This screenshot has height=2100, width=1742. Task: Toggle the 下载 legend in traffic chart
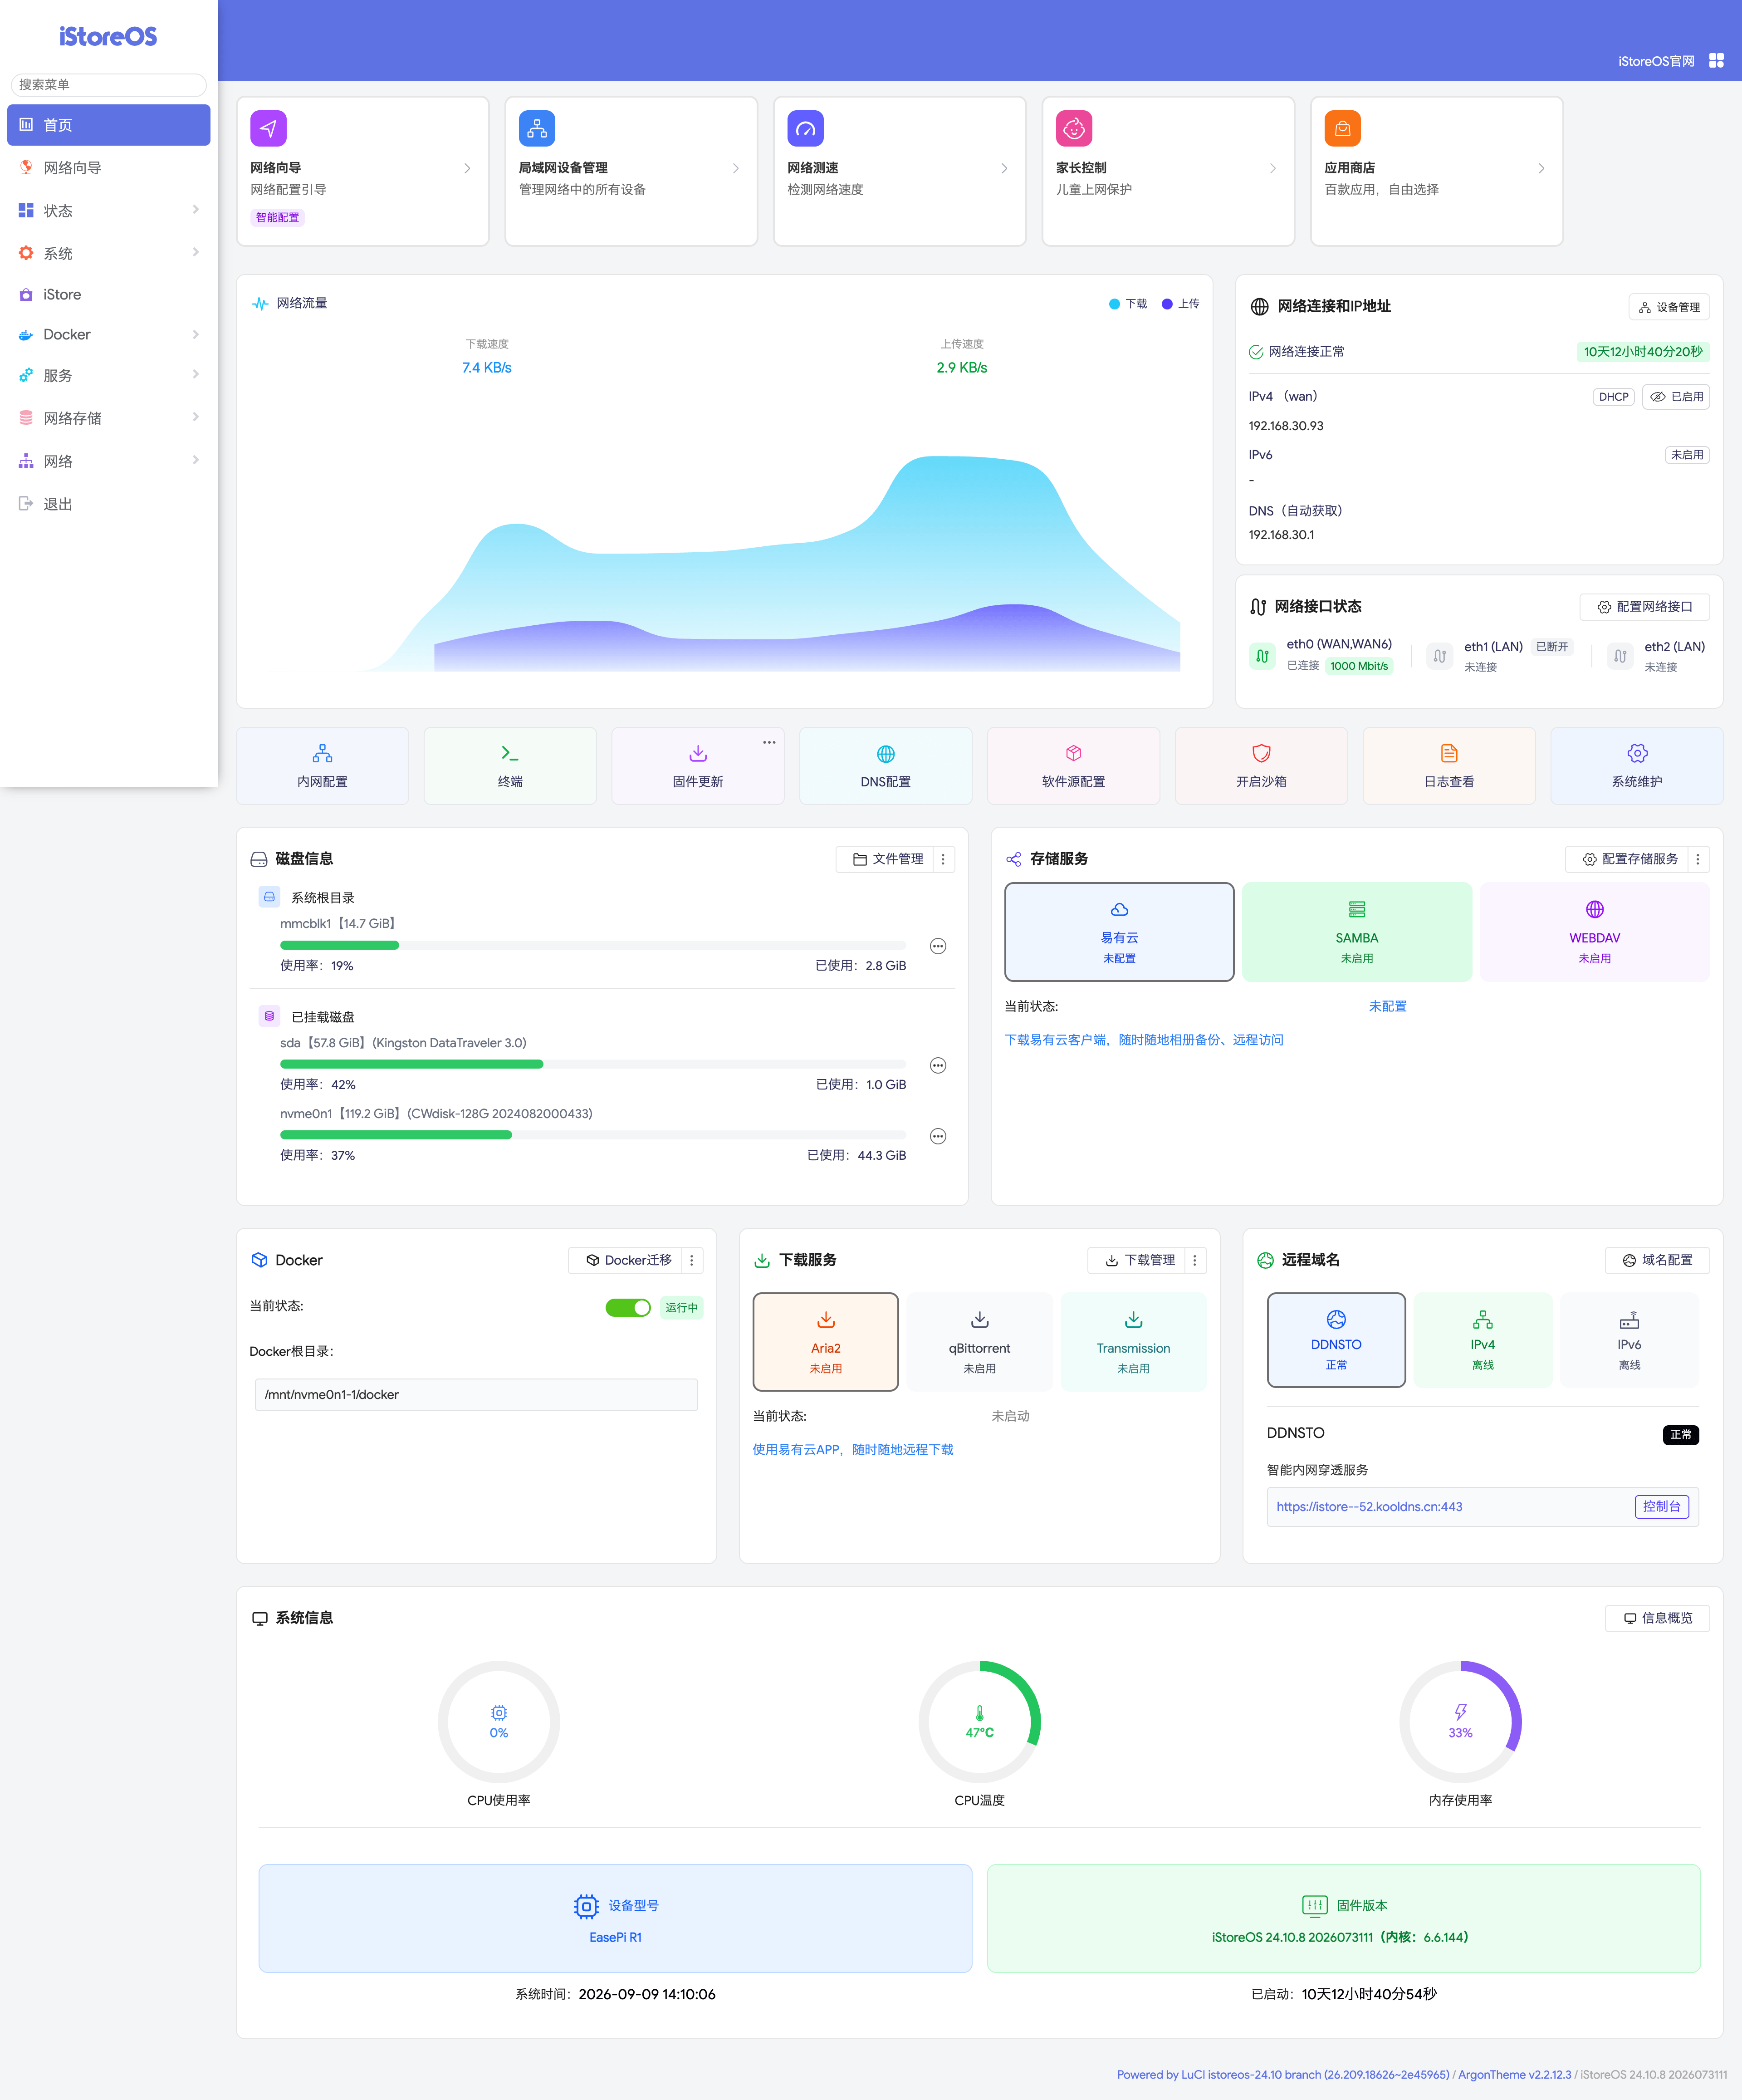tap(1128, 304)
